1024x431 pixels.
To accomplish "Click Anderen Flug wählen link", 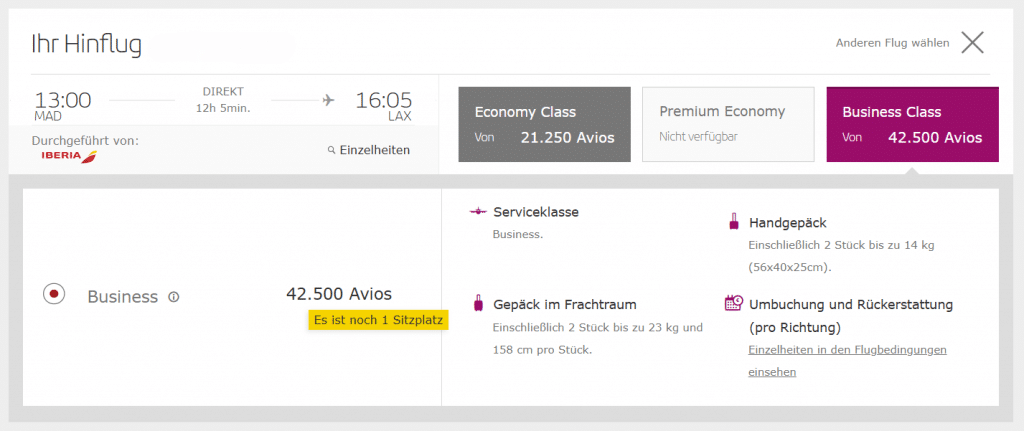I will point(892,43).
